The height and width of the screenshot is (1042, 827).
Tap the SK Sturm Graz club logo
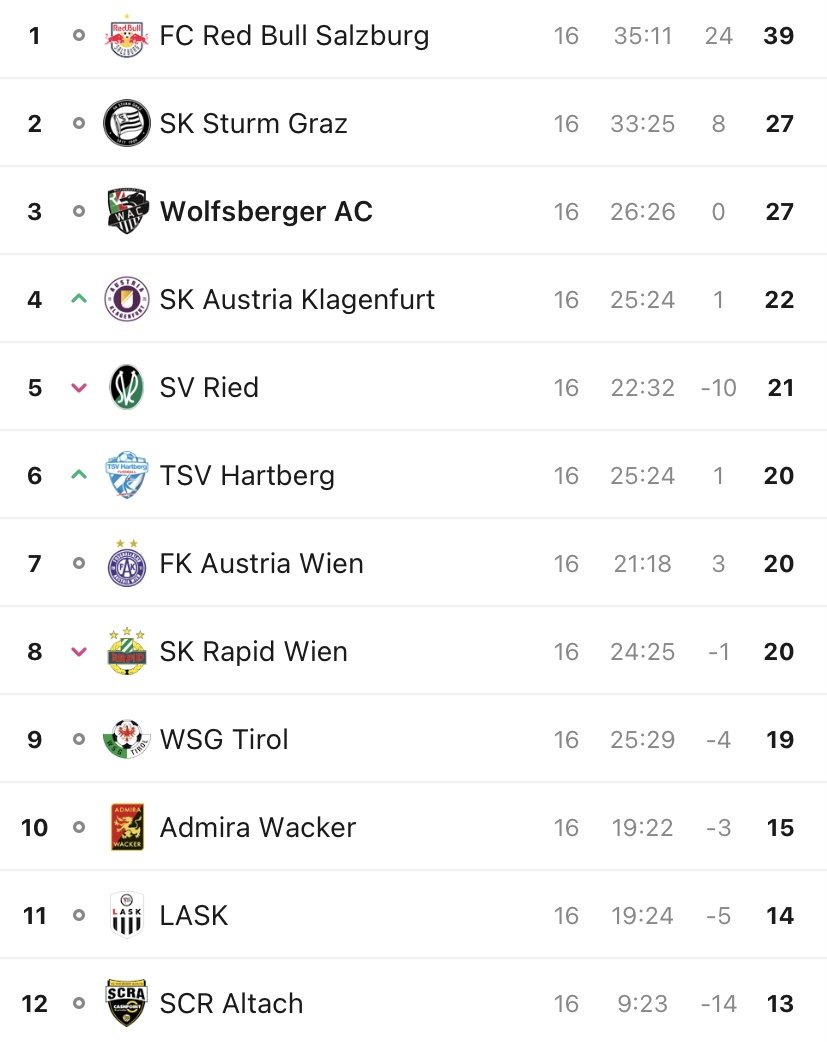tap(126, 123)
